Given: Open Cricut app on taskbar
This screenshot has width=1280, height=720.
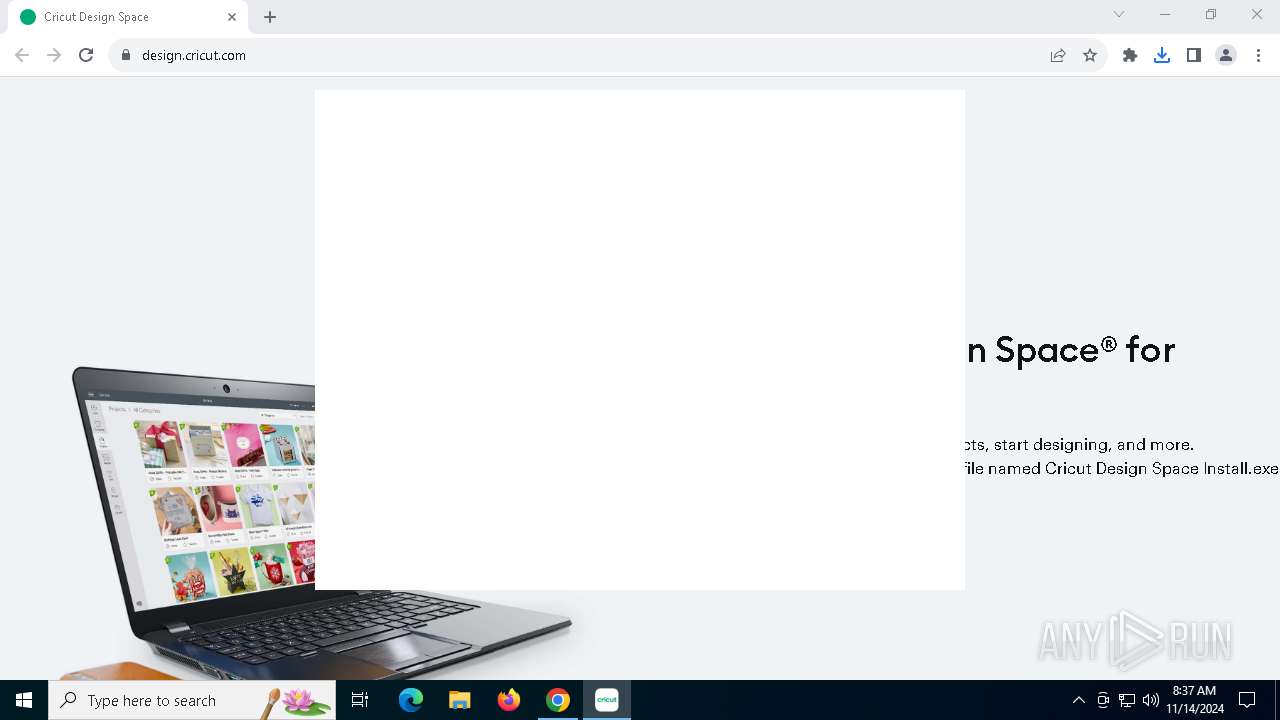Looking at the screenshot, I should click(607, 700).
